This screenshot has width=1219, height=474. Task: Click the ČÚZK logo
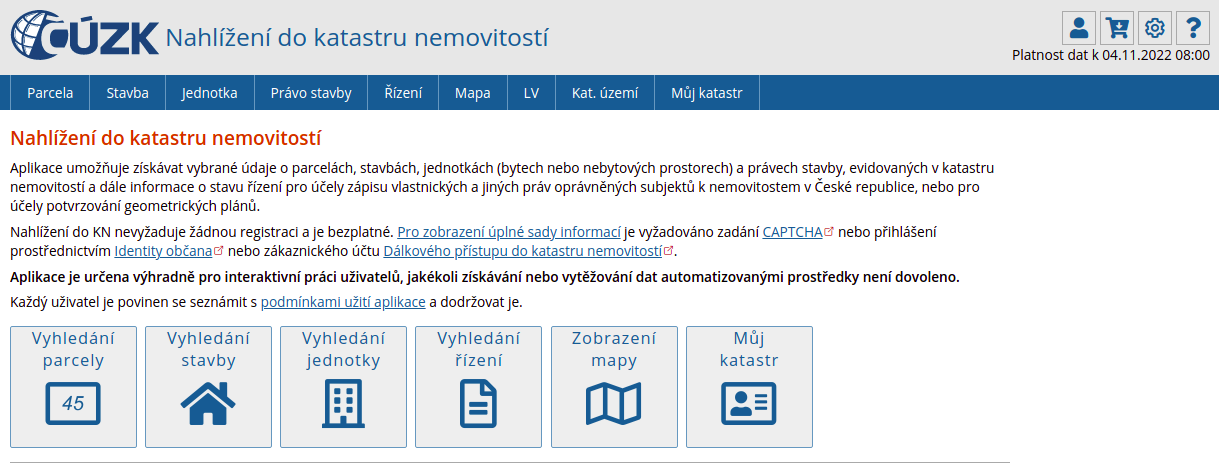85,36
